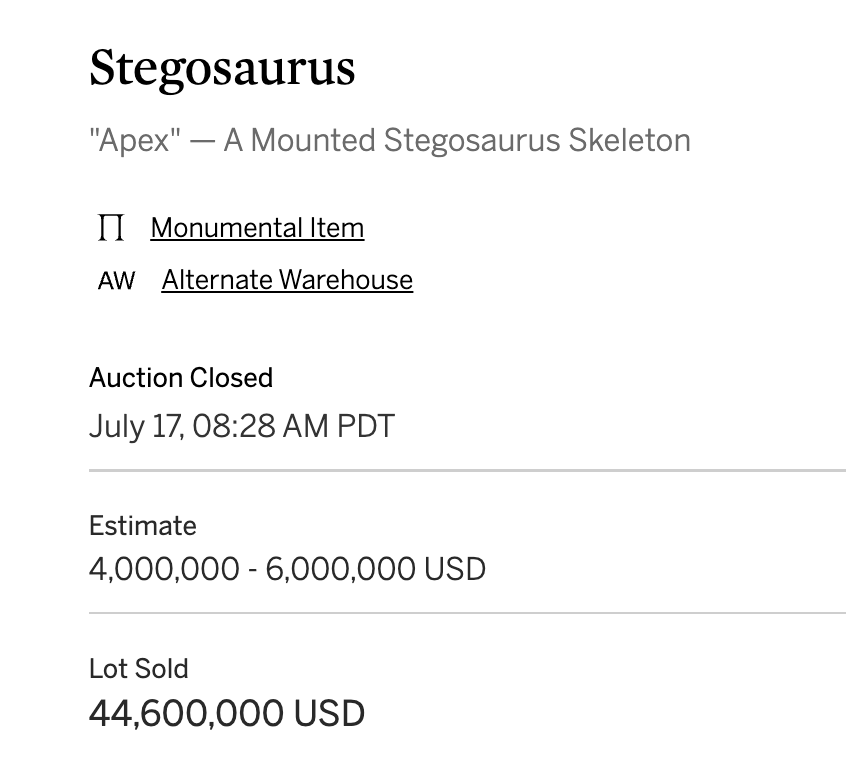This screenshot has height=770, width=846.
Task: Click the Lot Sold label
Action: [139, 669]
